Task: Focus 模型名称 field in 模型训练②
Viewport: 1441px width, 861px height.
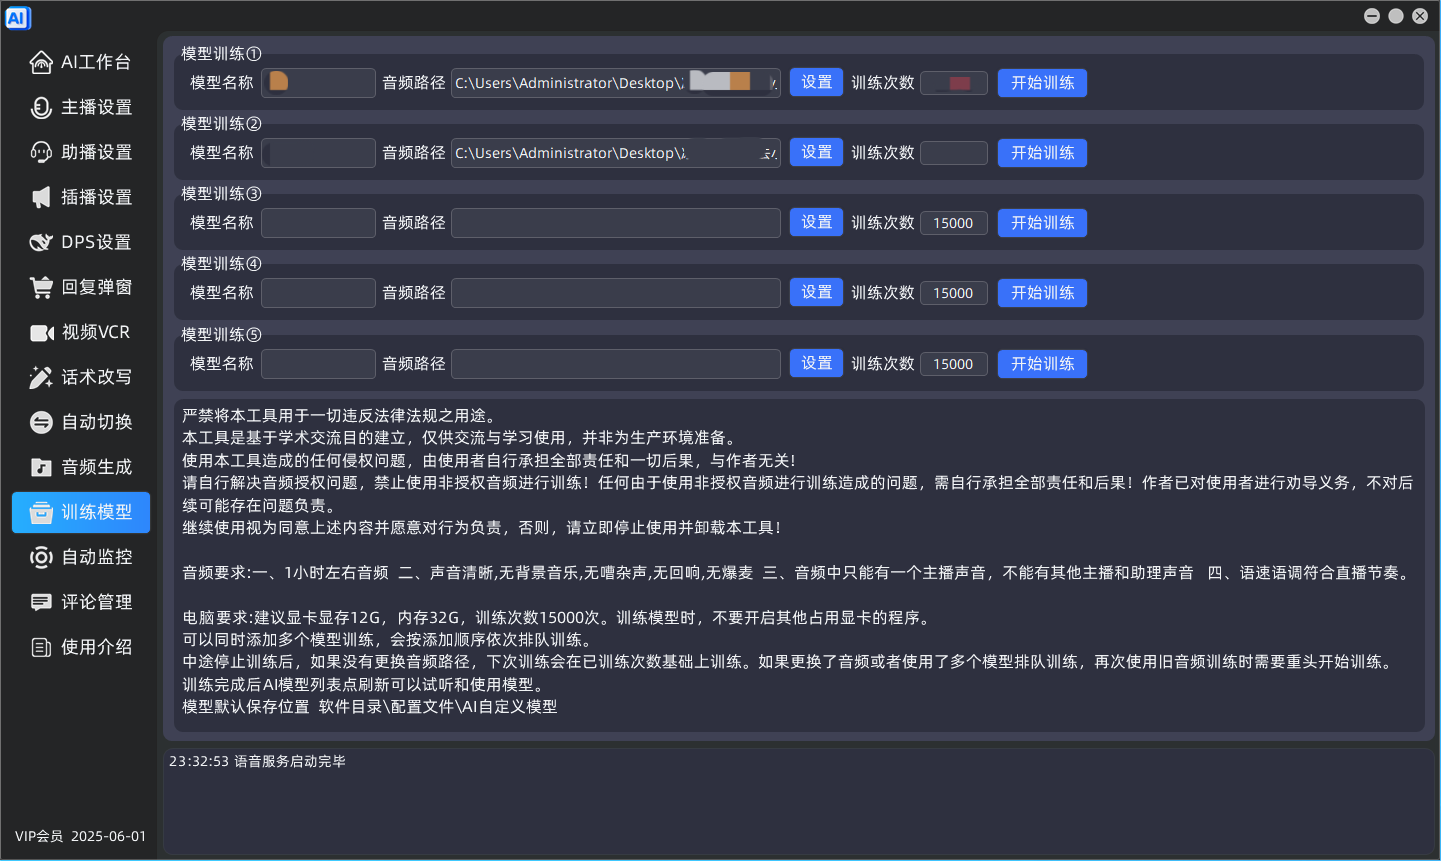Action: click(318, 153)
